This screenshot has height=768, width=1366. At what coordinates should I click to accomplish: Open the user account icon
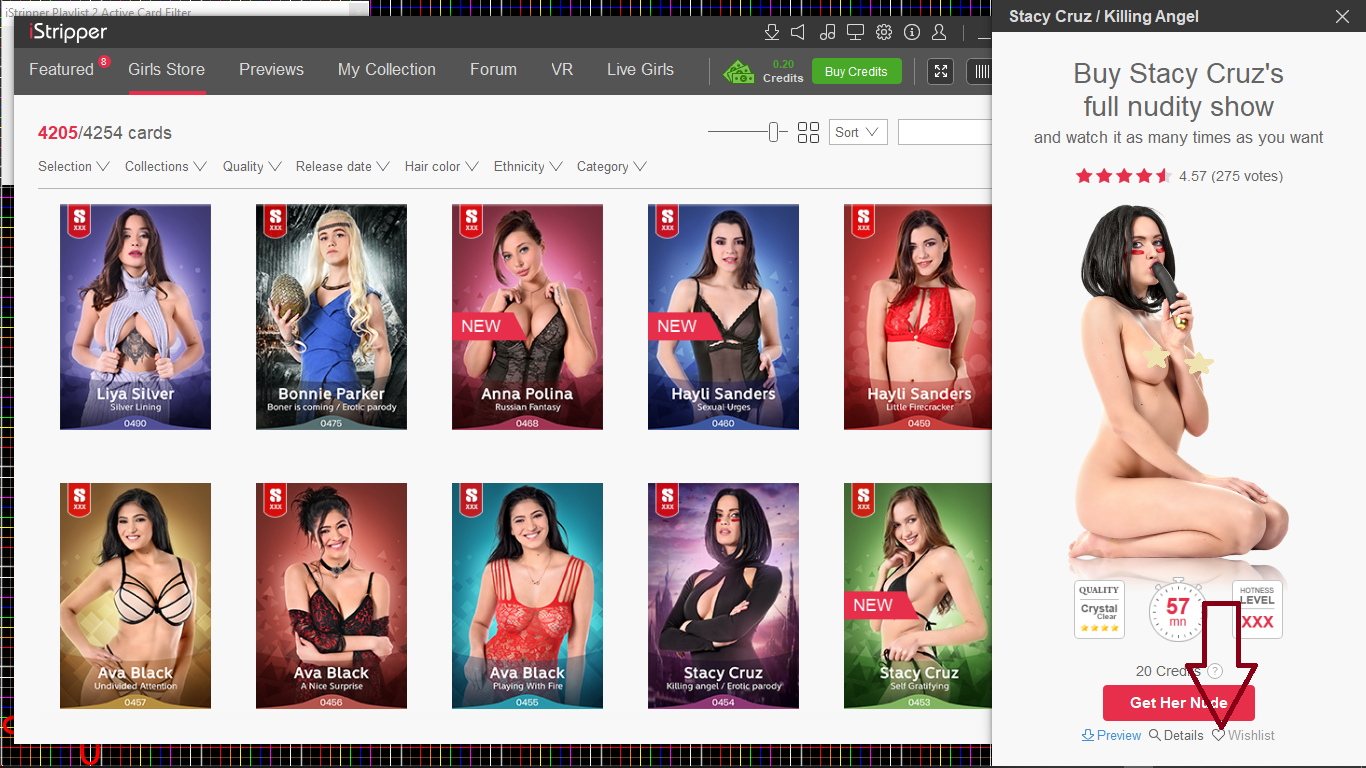[x=939, y=32]
